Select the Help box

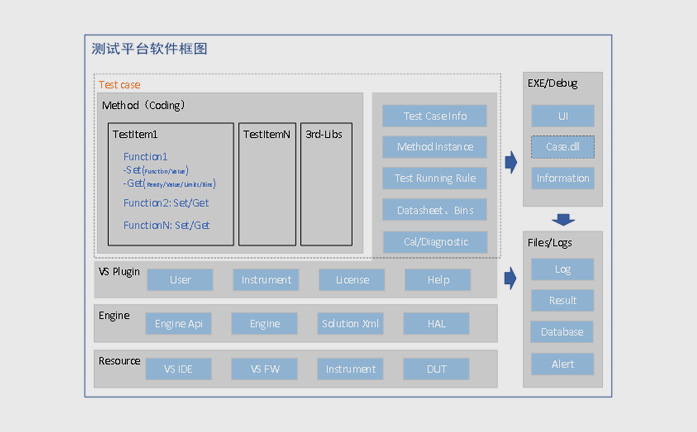click(438, 280)
